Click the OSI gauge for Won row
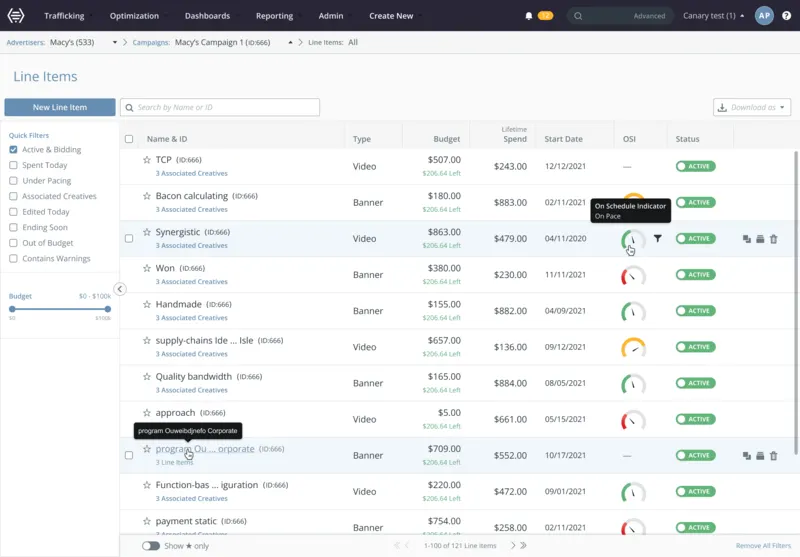800x557 pixels. tap(633, 276)
